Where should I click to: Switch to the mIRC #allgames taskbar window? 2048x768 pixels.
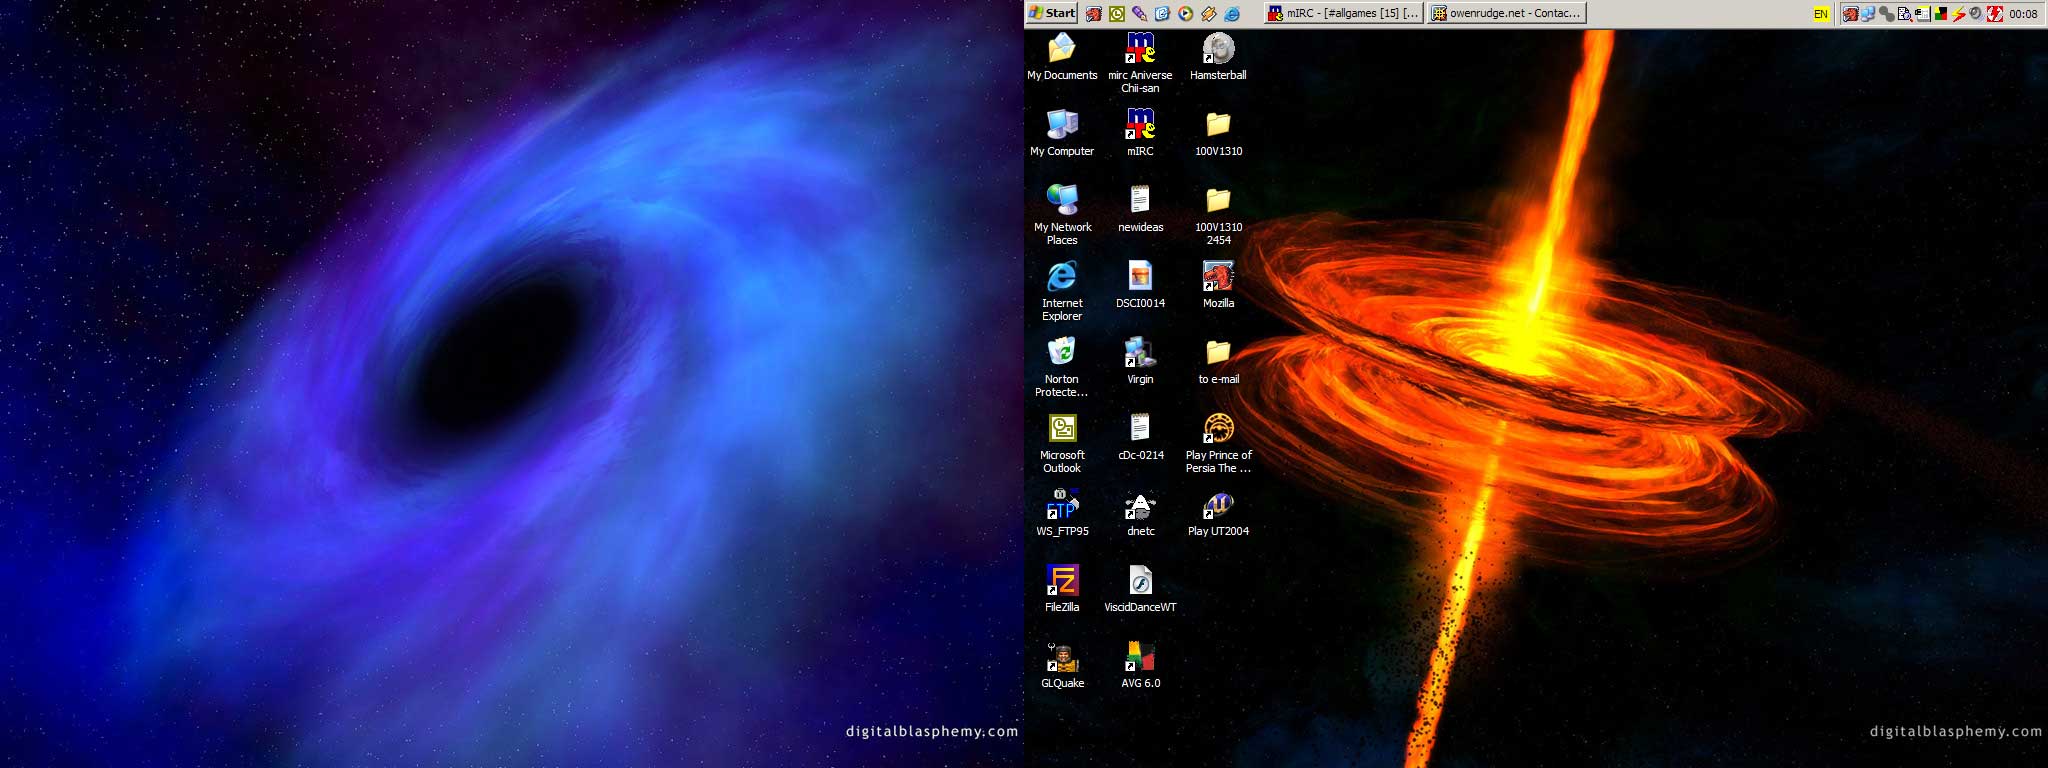pos(1343,13)
